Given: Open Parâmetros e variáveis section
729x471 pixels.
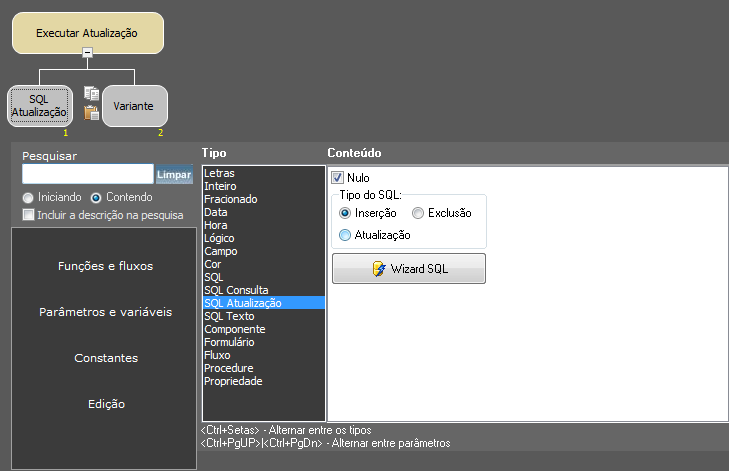Looking at the screenshot, I should (x=105, y=312).
